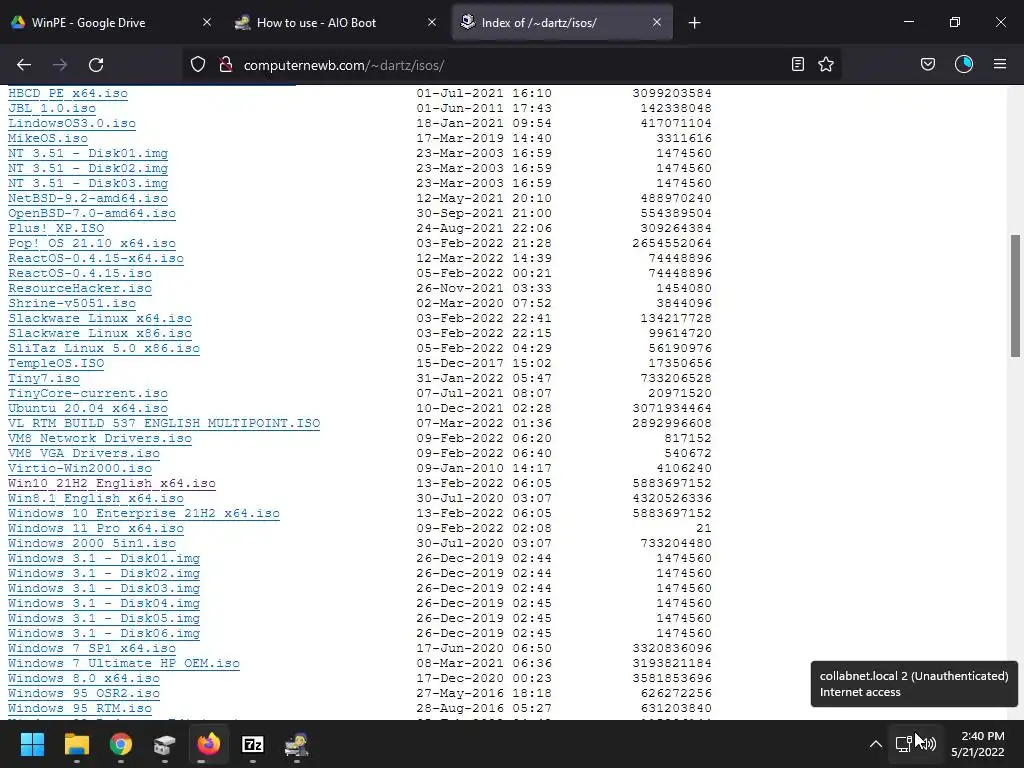Click Windows_7_SP1_x64.iso link
This screenshot has height=768, width=1024.
coord(91,649)
